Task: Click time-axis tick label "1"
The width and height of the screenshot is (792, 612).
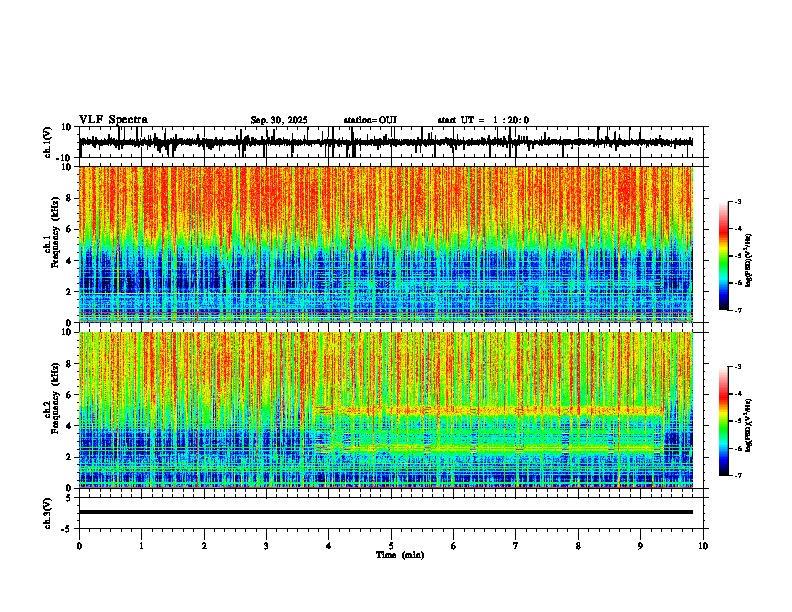Action: point(141,546)
